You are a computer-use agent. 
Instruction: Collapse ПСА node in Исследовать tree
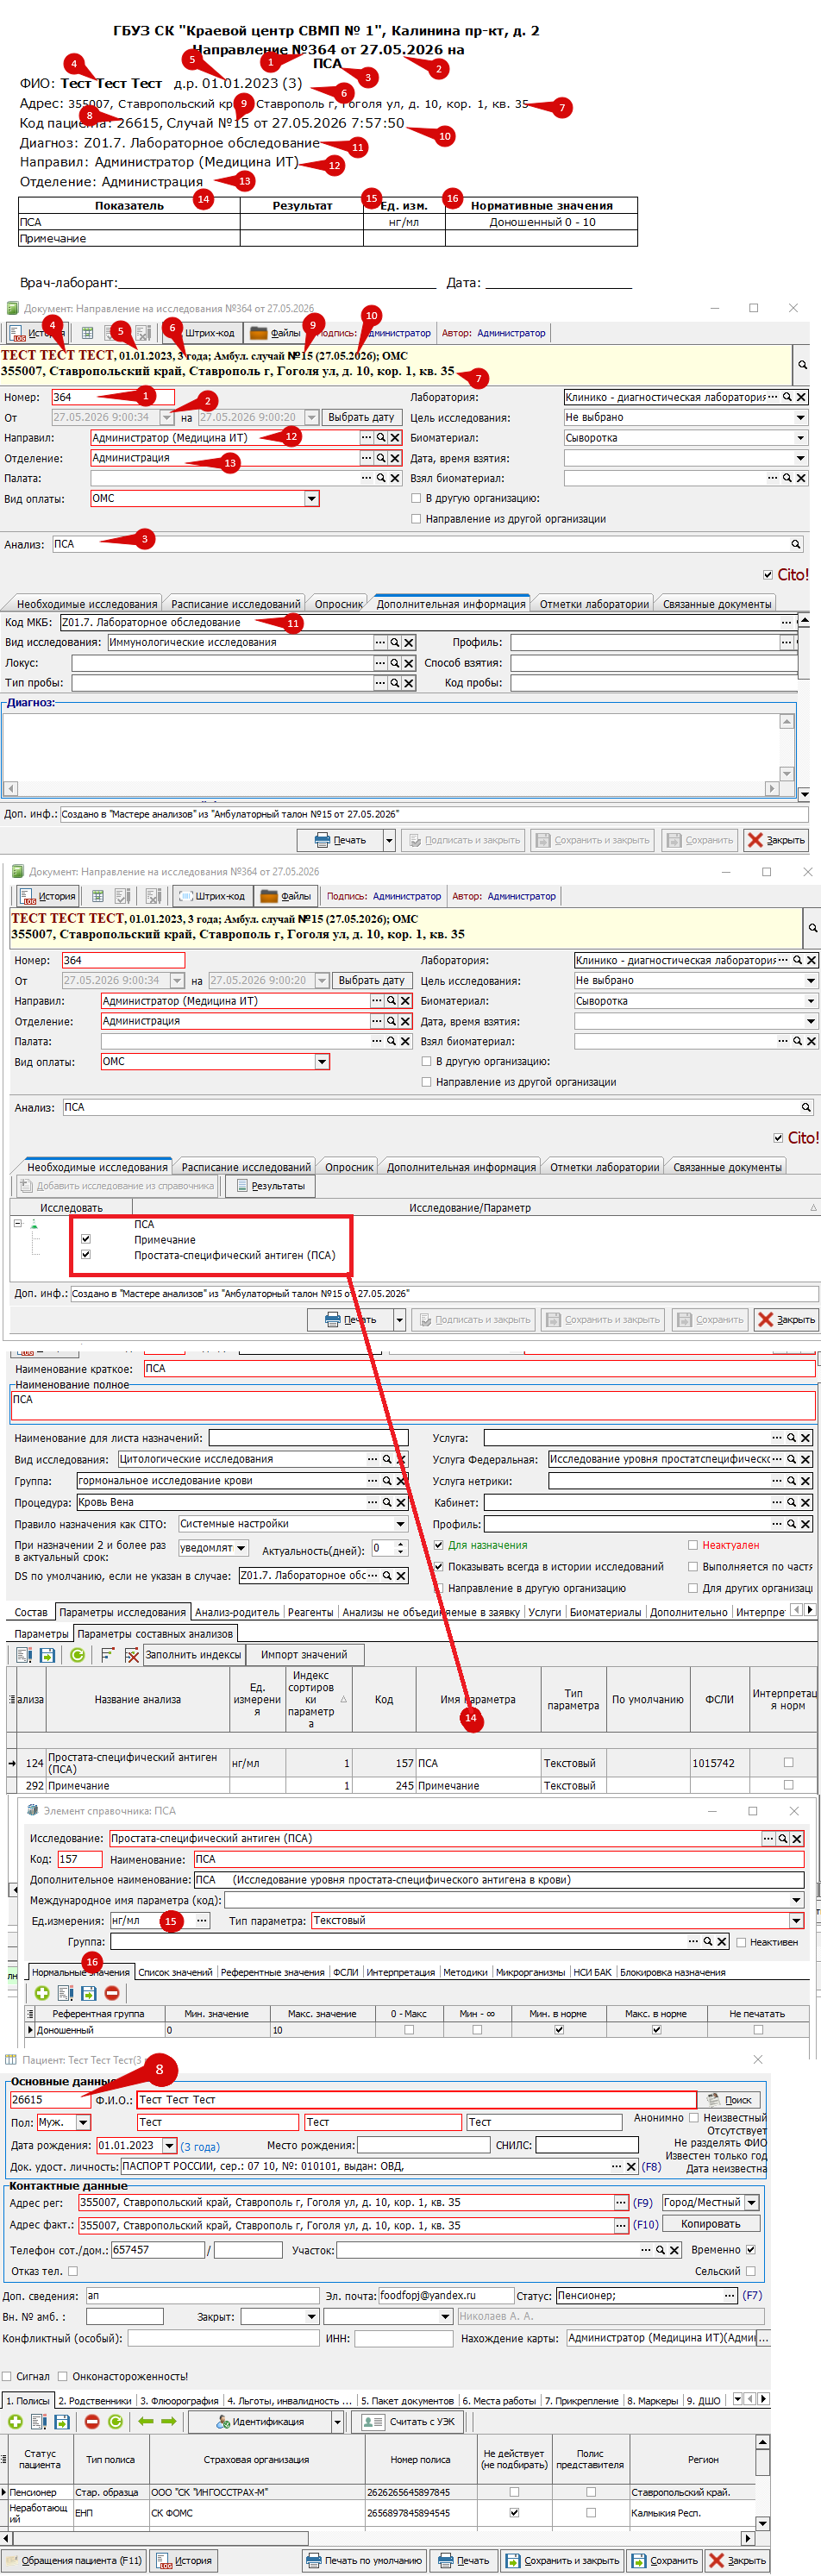coord(18,1223)
